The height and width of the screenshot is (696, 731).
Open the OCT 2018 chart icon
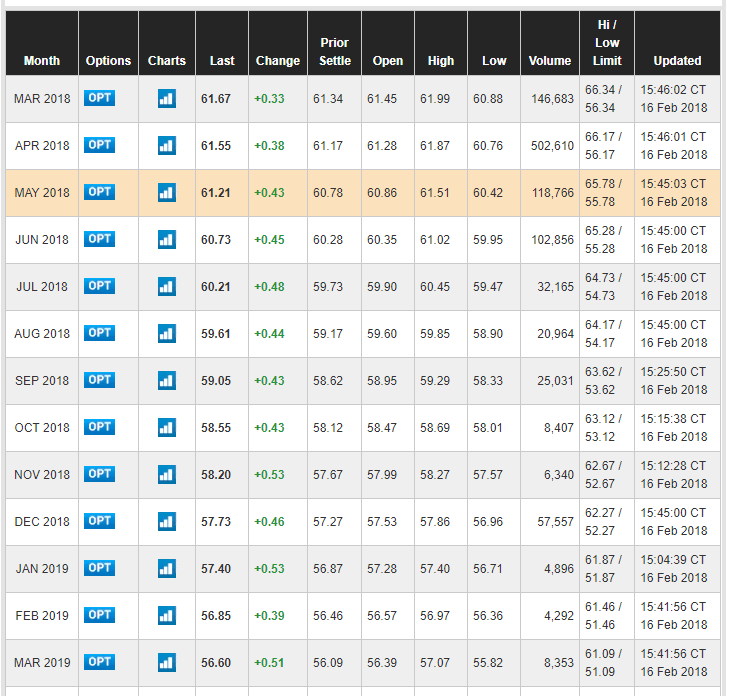click(x=166, y=427)
